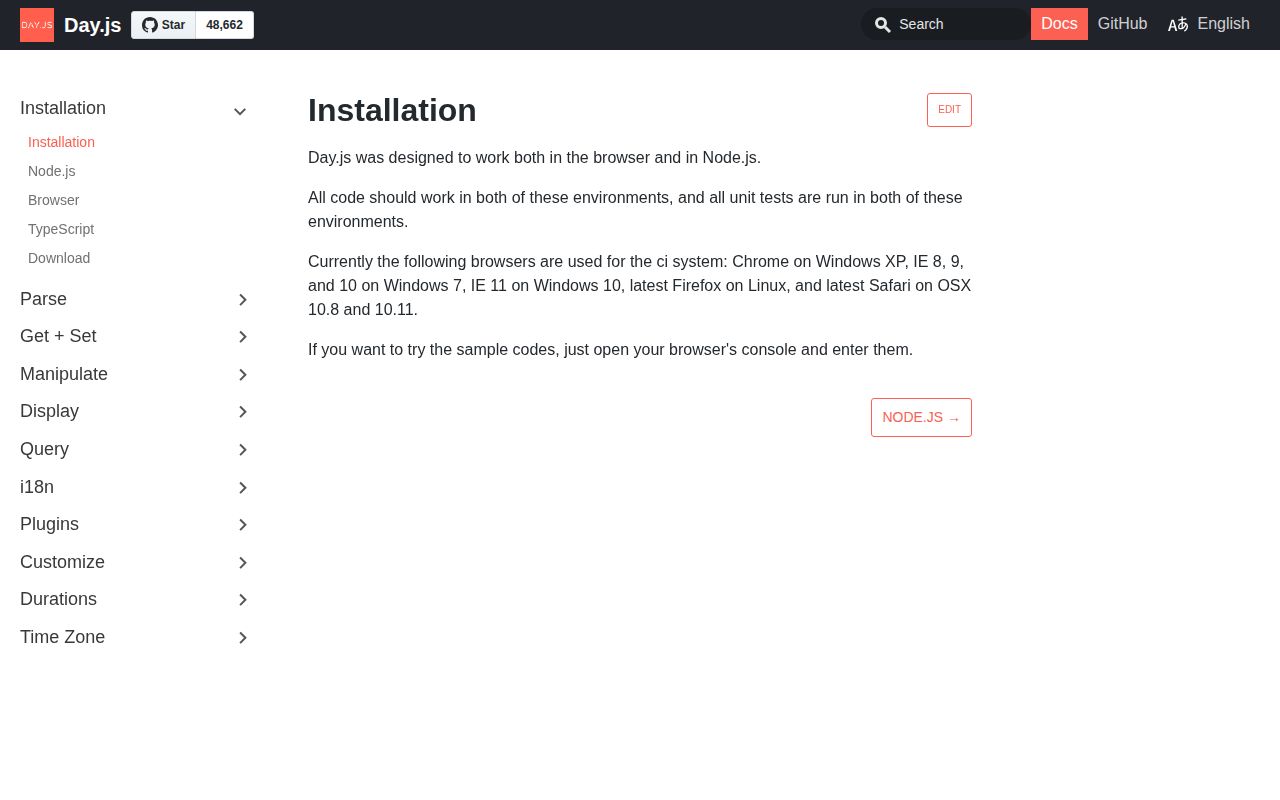Click the GitHub Star button
1280x800 pixels.
click(x=164, y=25)
